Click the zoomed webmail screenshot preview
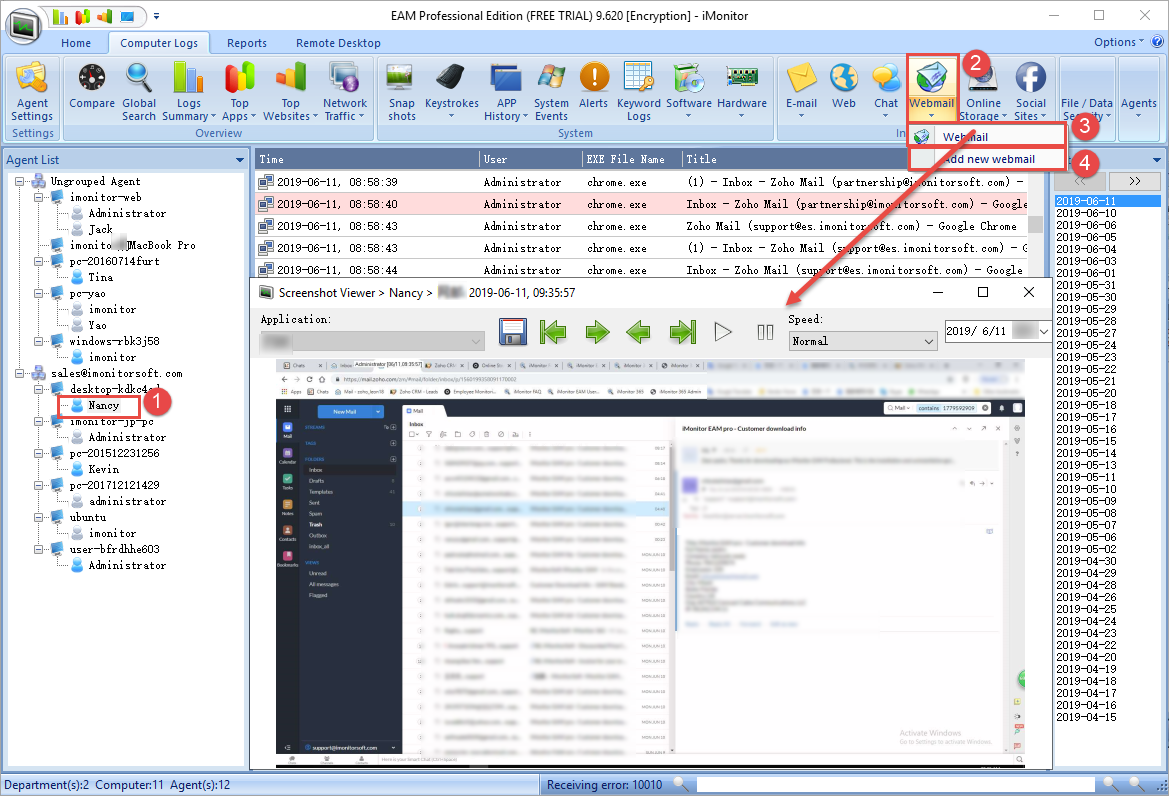1169x796 pixels. [650, 562]
